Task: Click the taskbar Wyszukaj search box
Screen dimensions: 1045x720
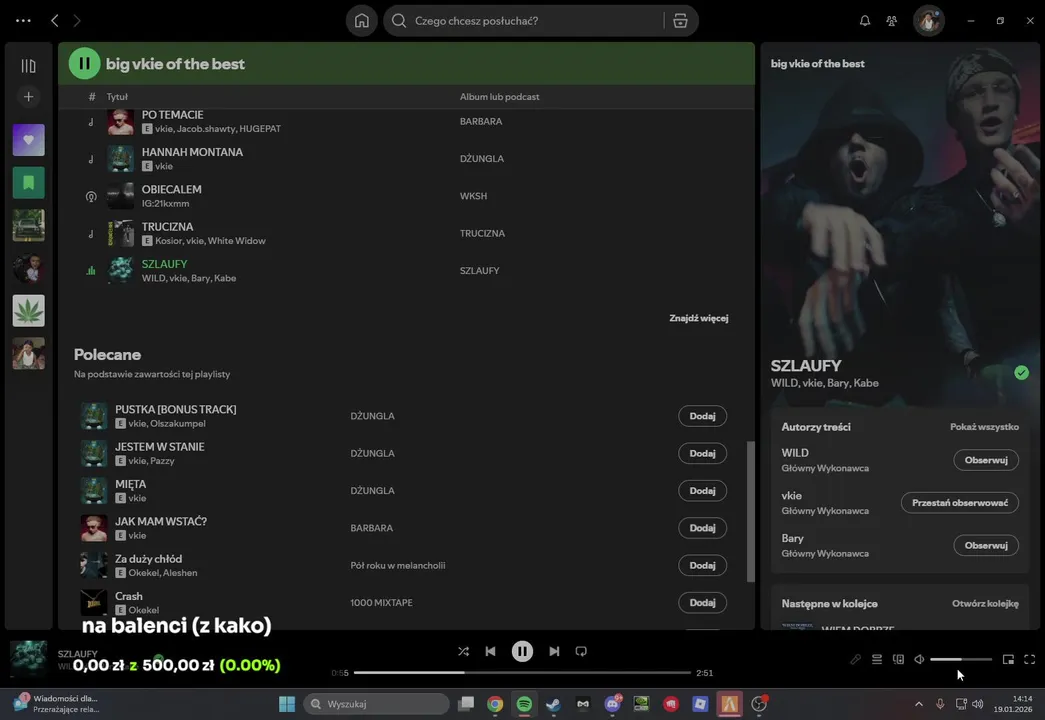Action: [377, 704]
